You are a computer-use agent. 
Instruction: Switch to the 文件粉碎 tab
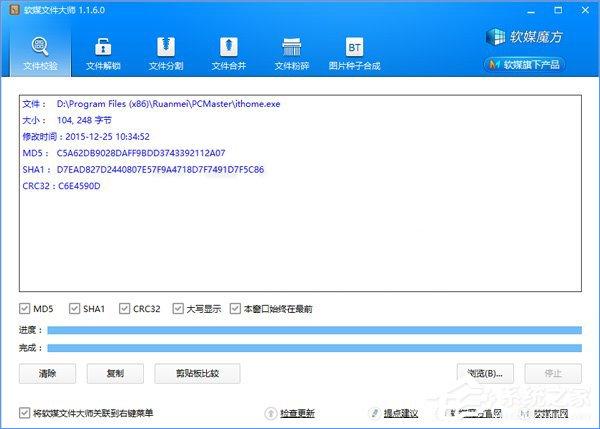click(292, 54)
